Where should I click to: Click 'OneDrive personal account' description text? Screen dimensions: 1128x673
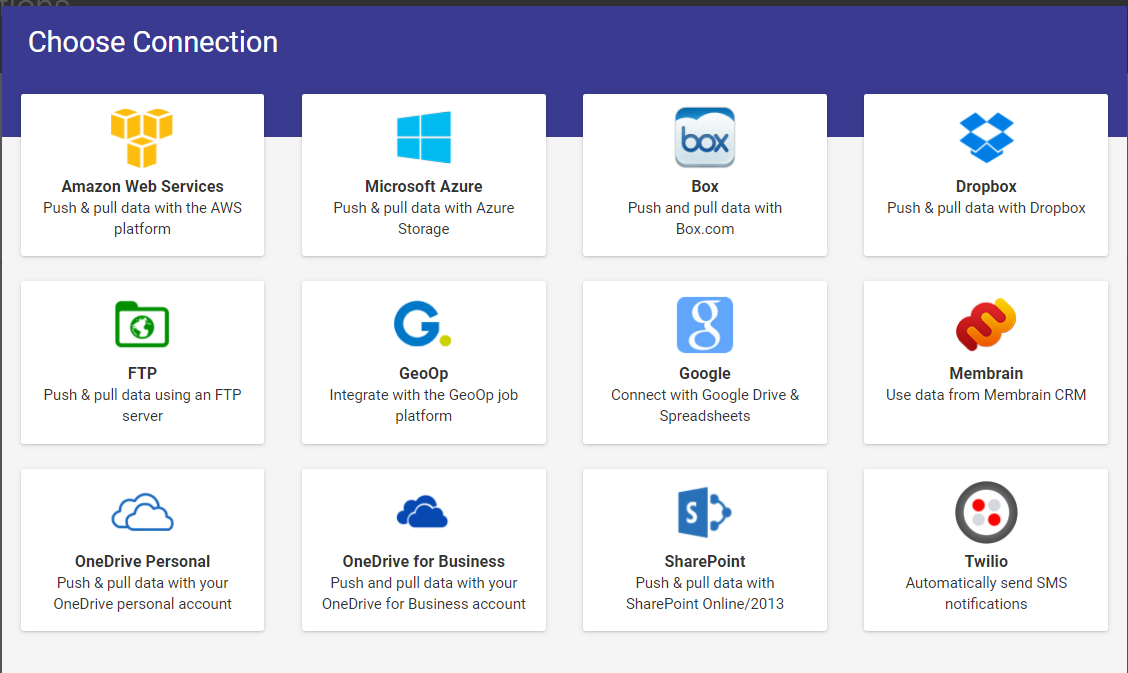tap(142, 604)
